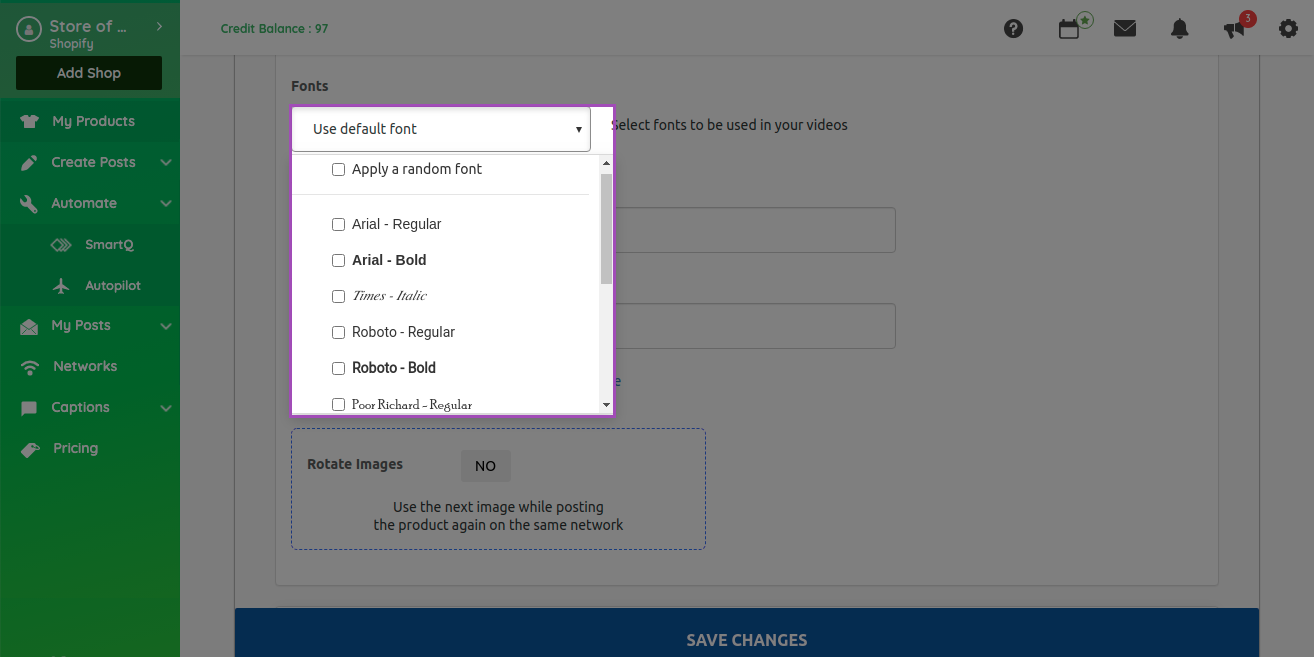Check the Apply a random font box

pyautogui.click(x=338, y=170)
